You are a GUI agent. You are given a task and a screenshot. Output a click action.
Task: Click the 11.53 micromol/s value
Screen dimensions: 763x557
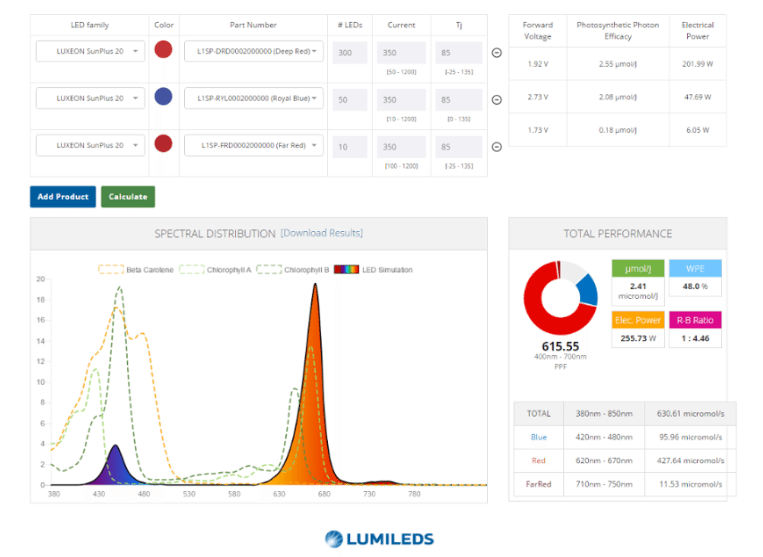click(690, 484)
